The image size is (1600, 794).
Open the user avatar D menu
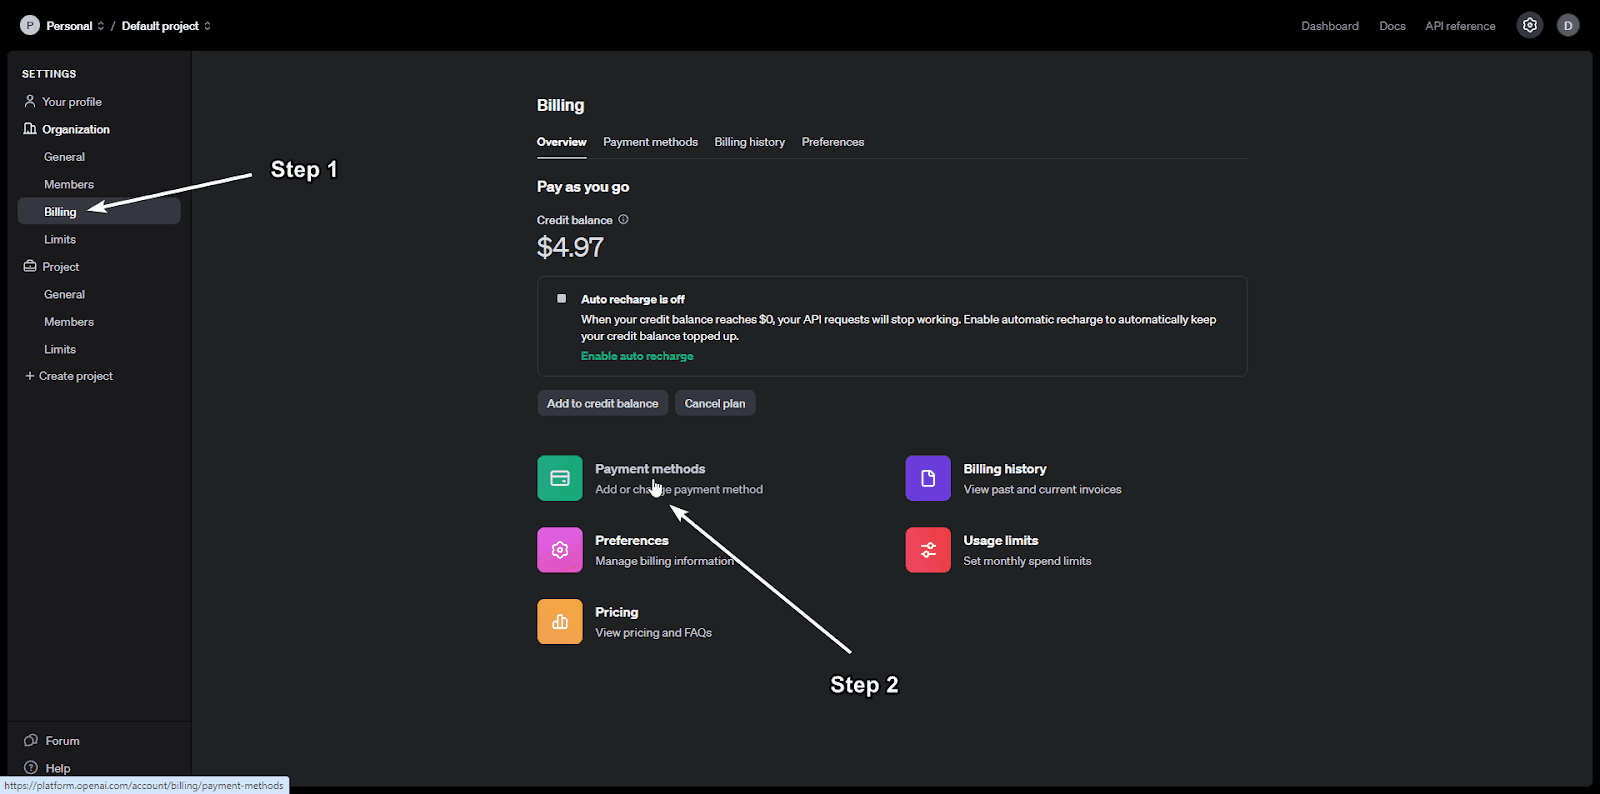coord(1568,26)
